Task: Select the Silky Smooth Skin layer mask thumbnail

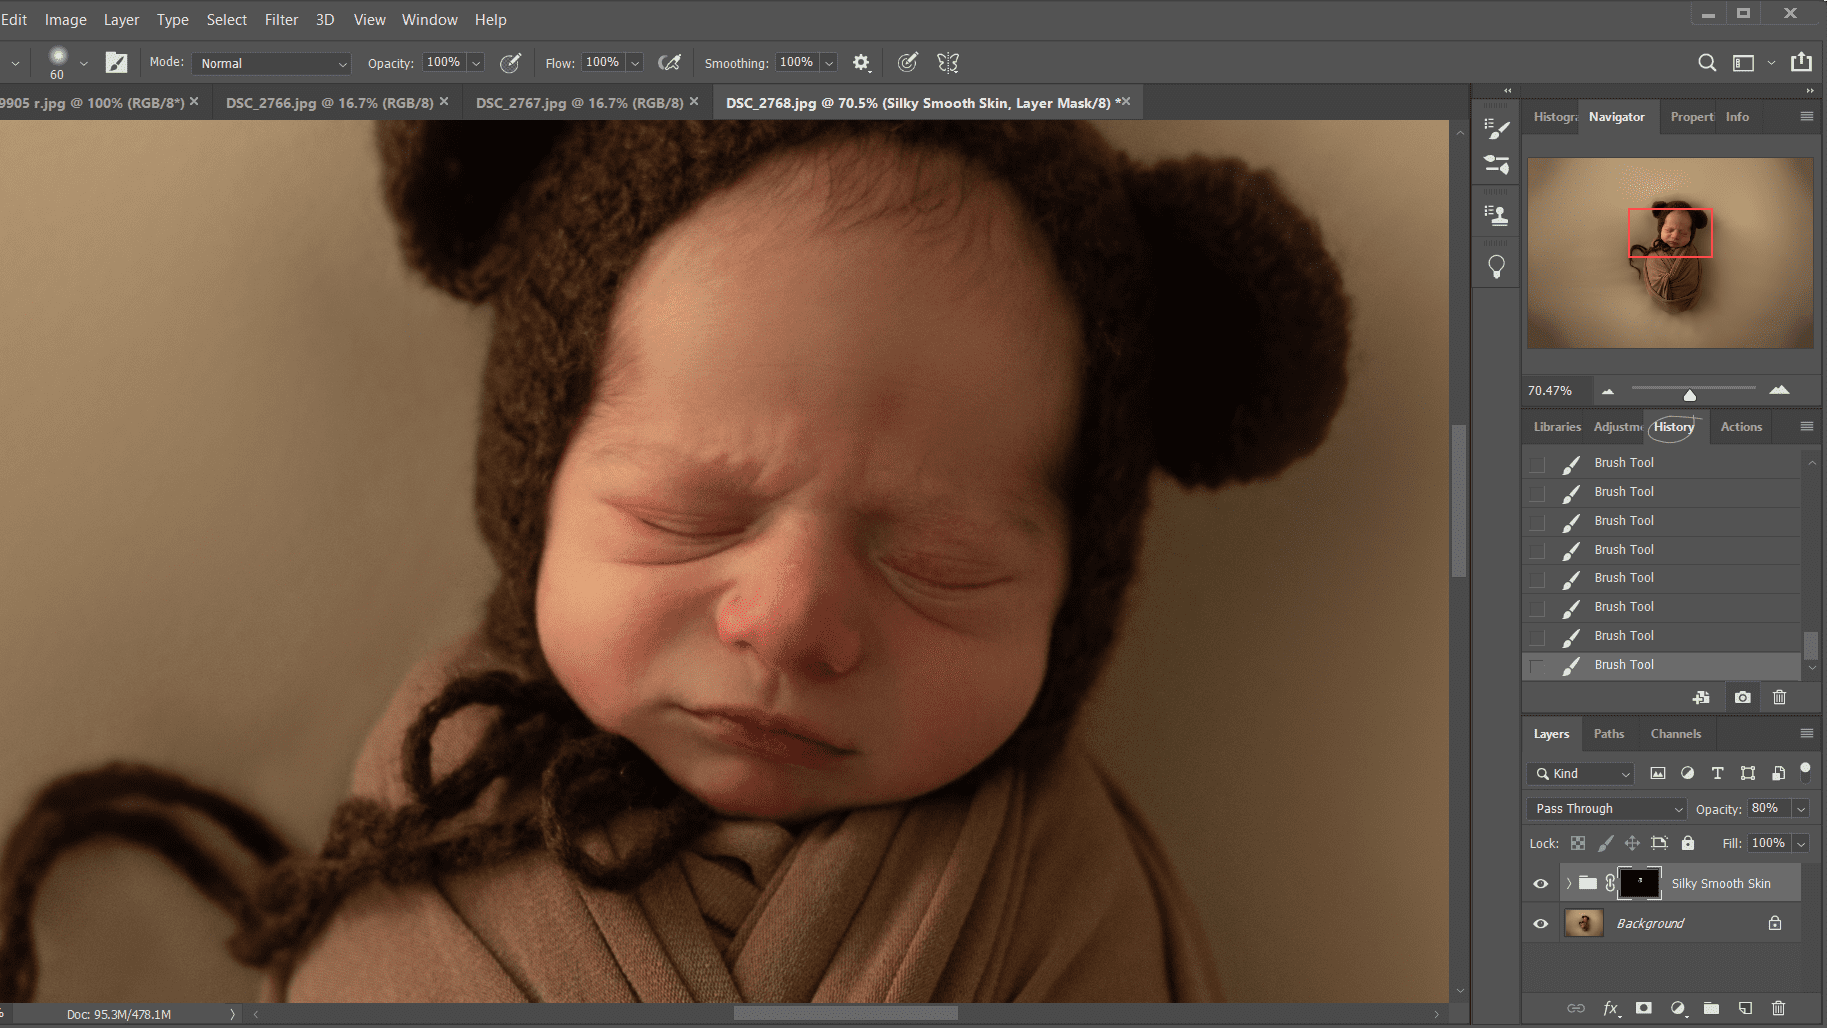Action: pos(1639,883)
